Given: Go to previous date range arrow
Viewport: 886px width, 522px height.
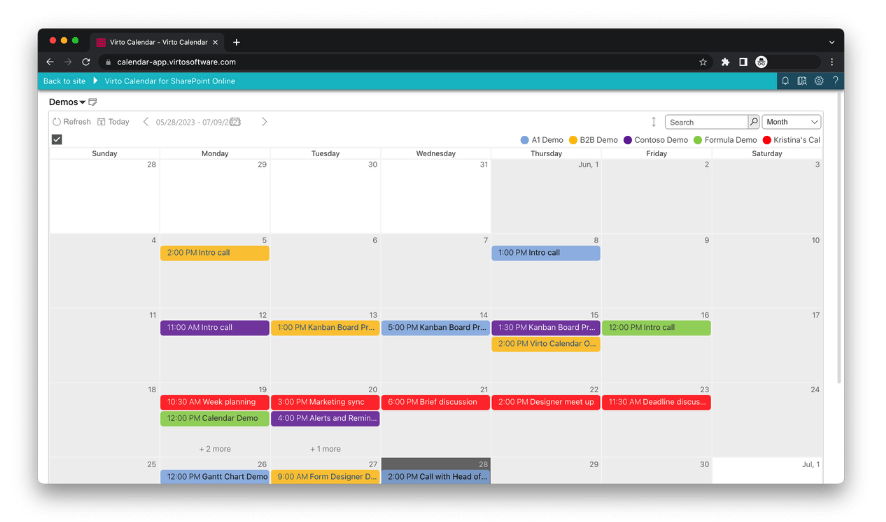Looking at the screenshot, I should (146, 121).
